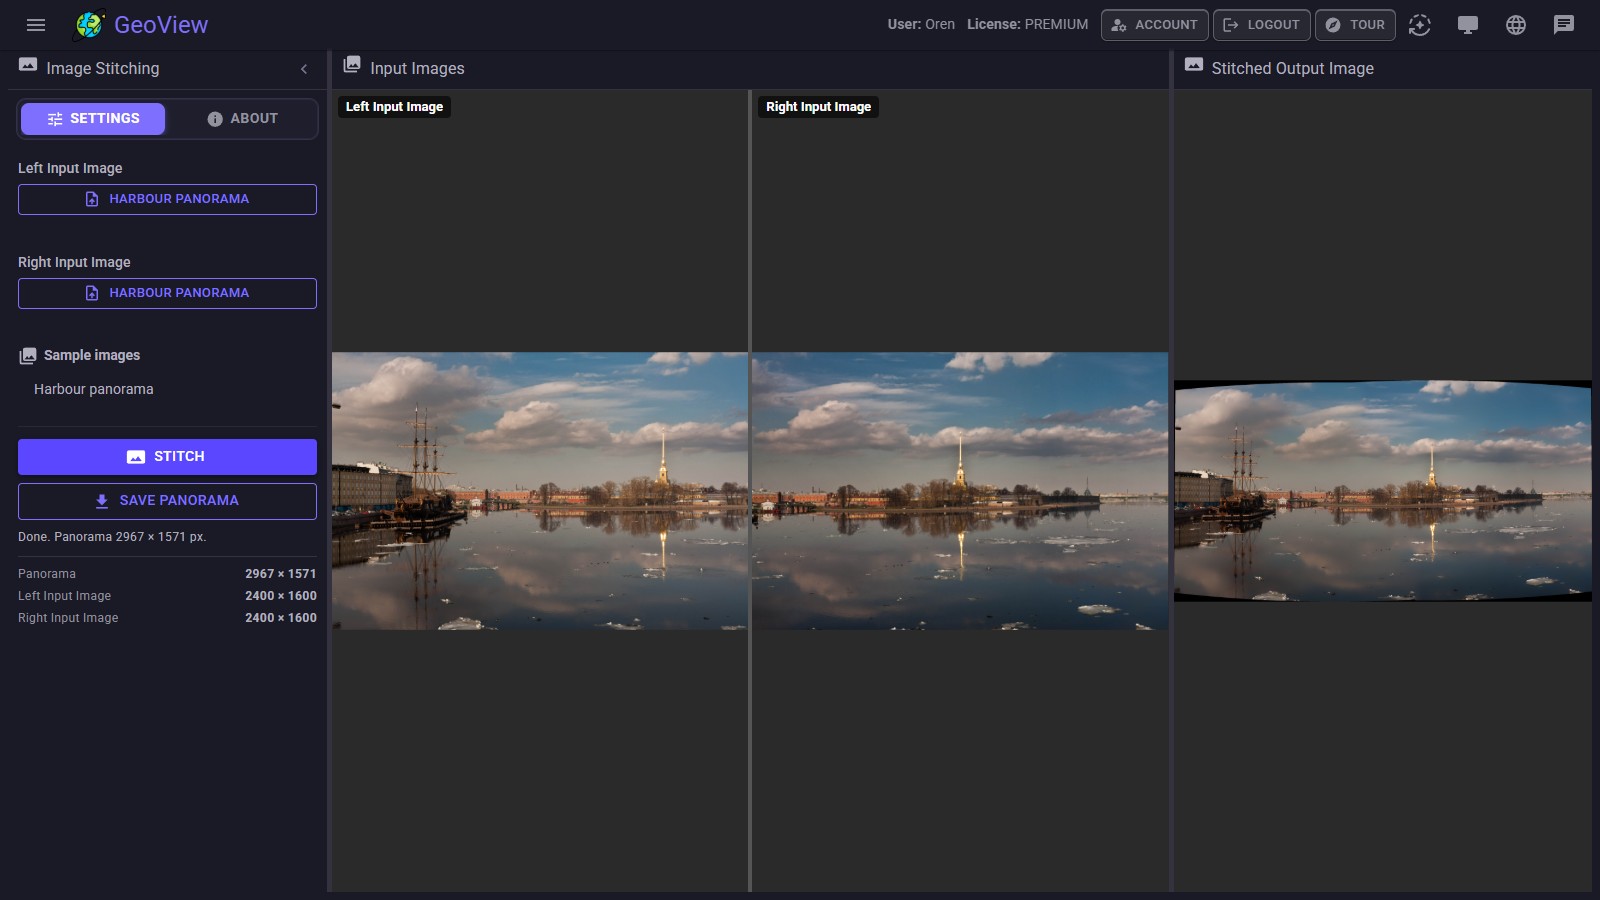The image size is (1600, 900).
Task: Click the Panorama size 2967 × 1571 value
Action: click(280, 574)
